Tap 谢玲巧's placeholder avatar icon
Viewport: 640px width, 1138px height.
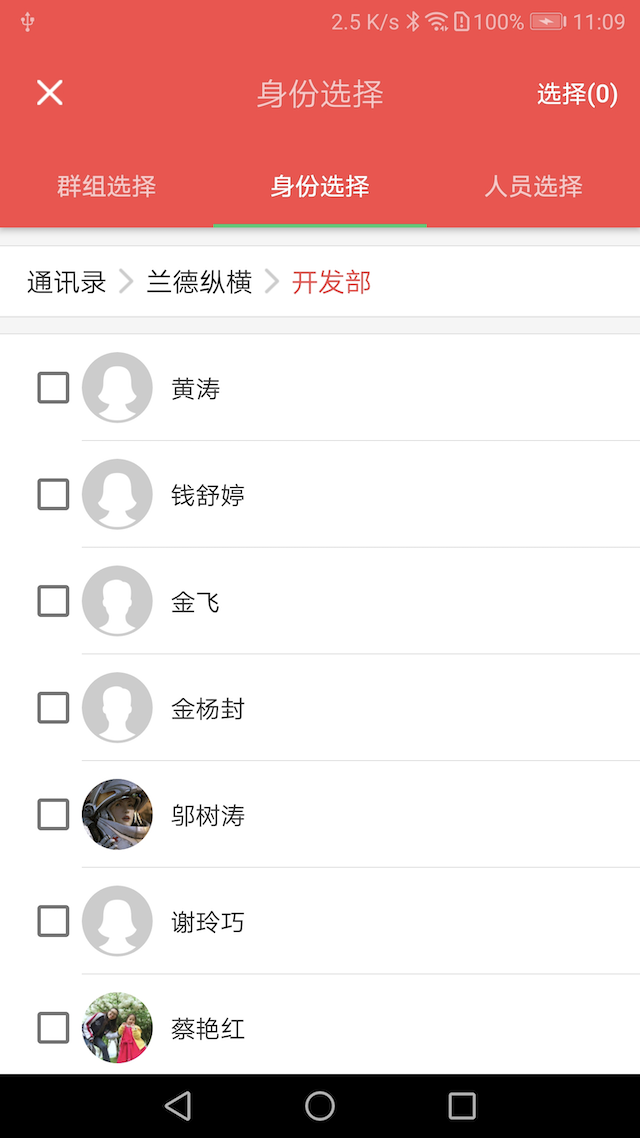coord(117,921)
